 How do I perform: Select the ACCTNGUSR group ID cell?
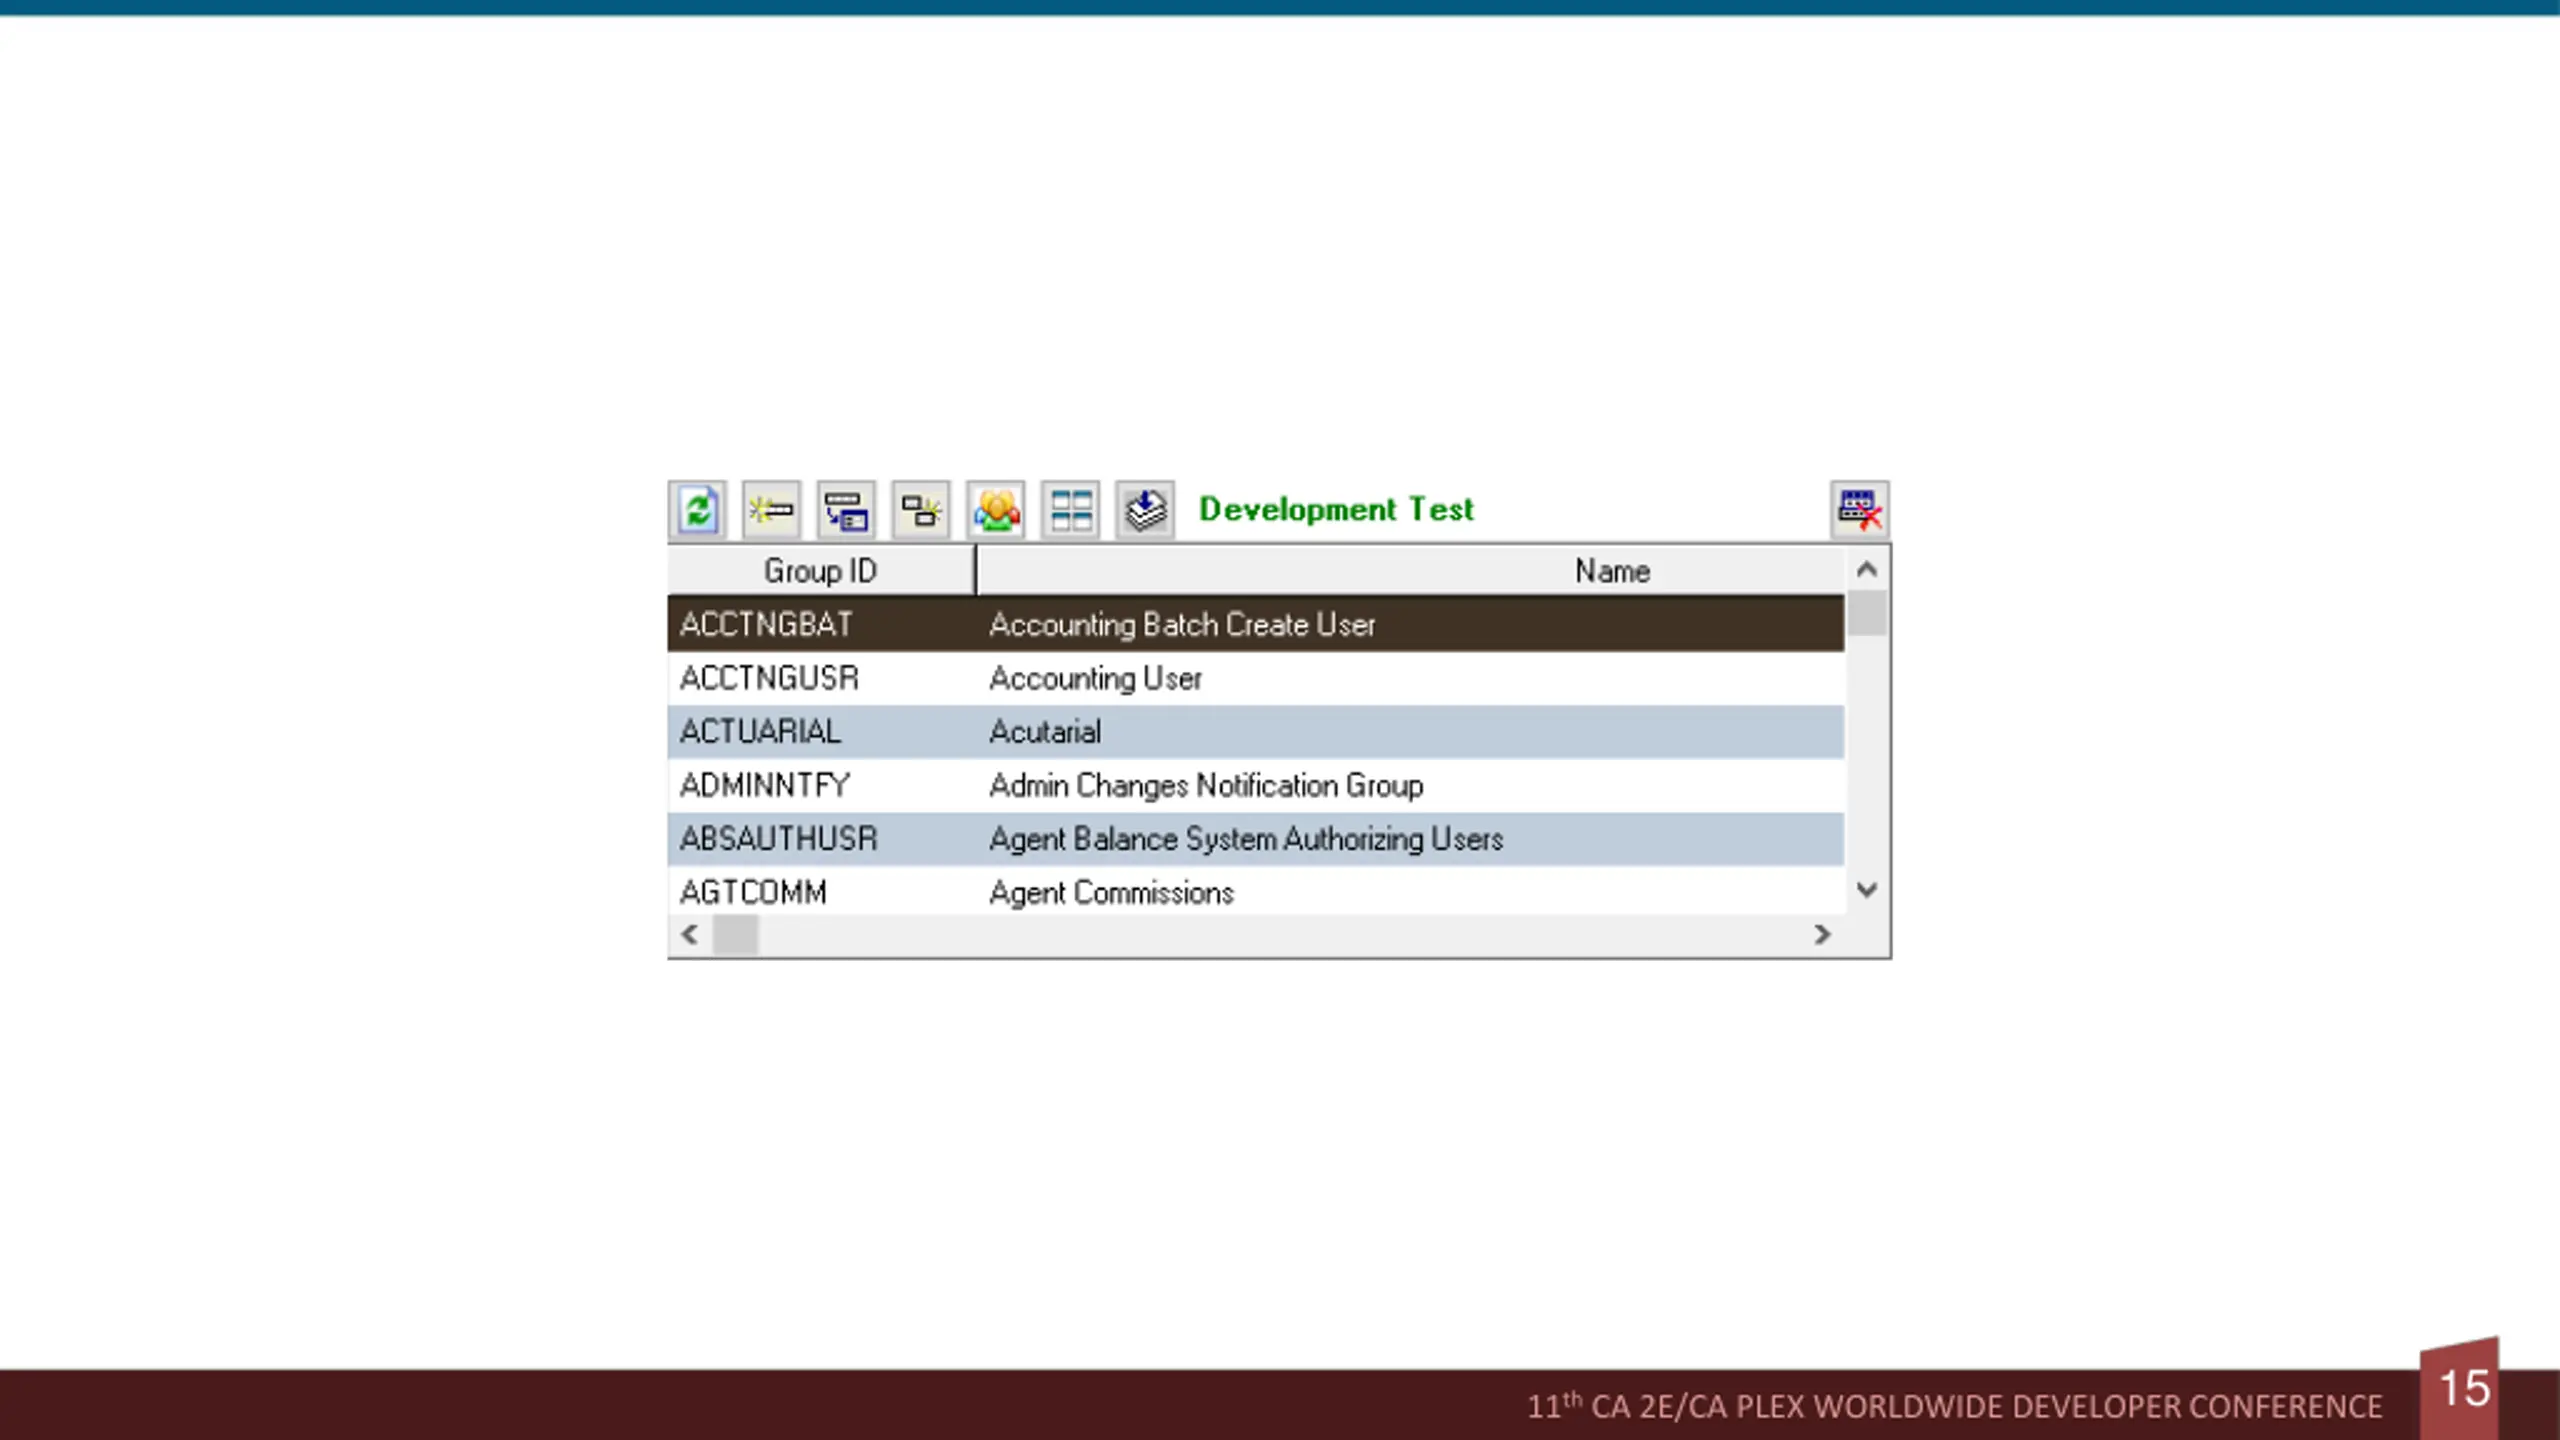(x=822, y=678)
